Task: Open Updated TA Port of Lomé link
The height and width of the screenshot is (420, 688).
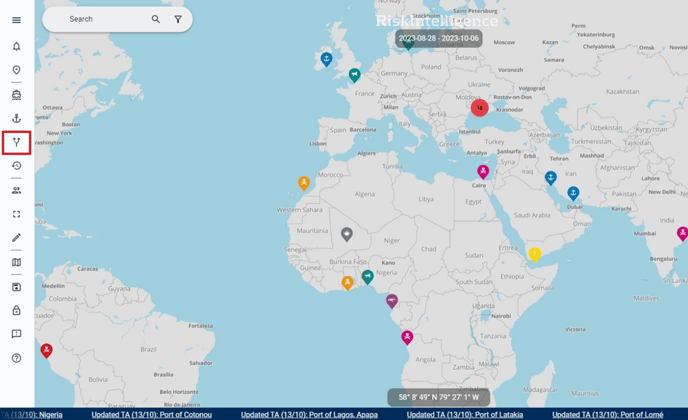Action: pos(608,415)
